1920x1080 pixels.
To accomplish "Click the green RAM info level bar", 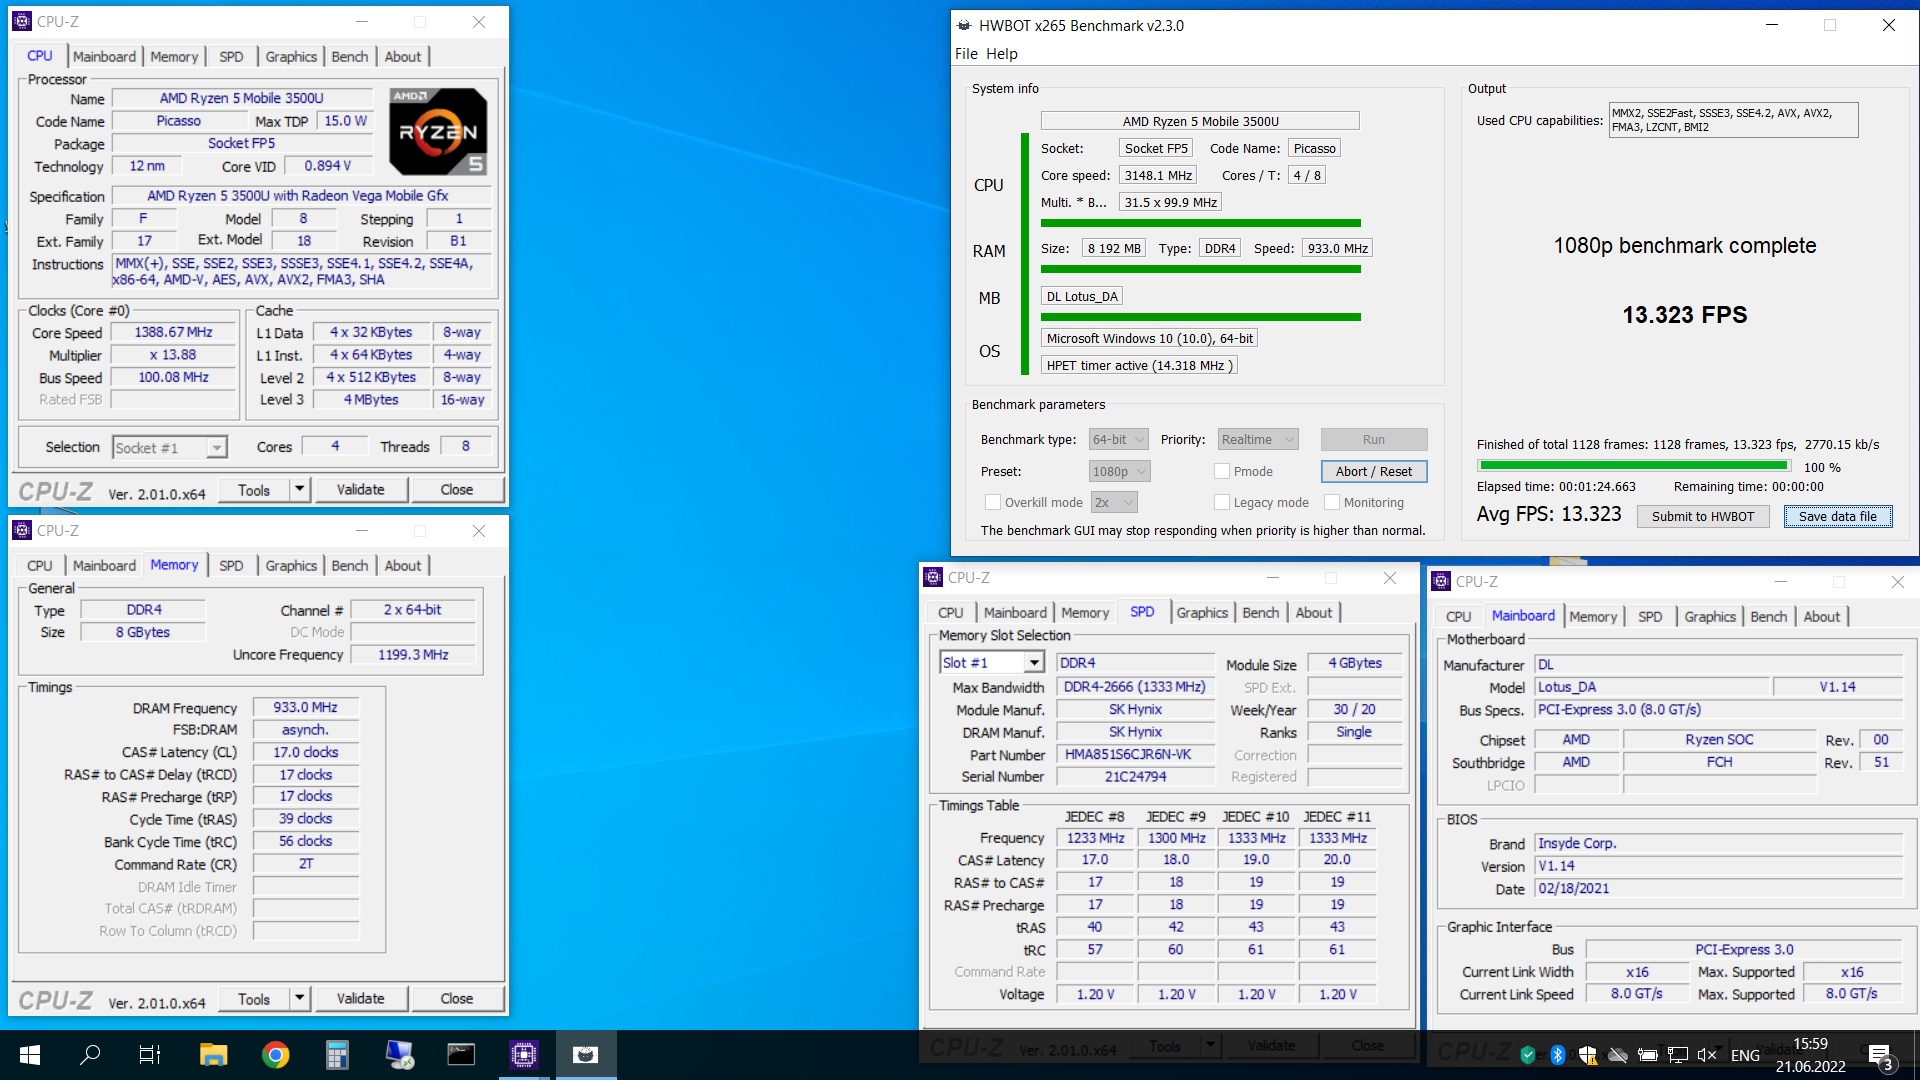I will [1200, 269].
